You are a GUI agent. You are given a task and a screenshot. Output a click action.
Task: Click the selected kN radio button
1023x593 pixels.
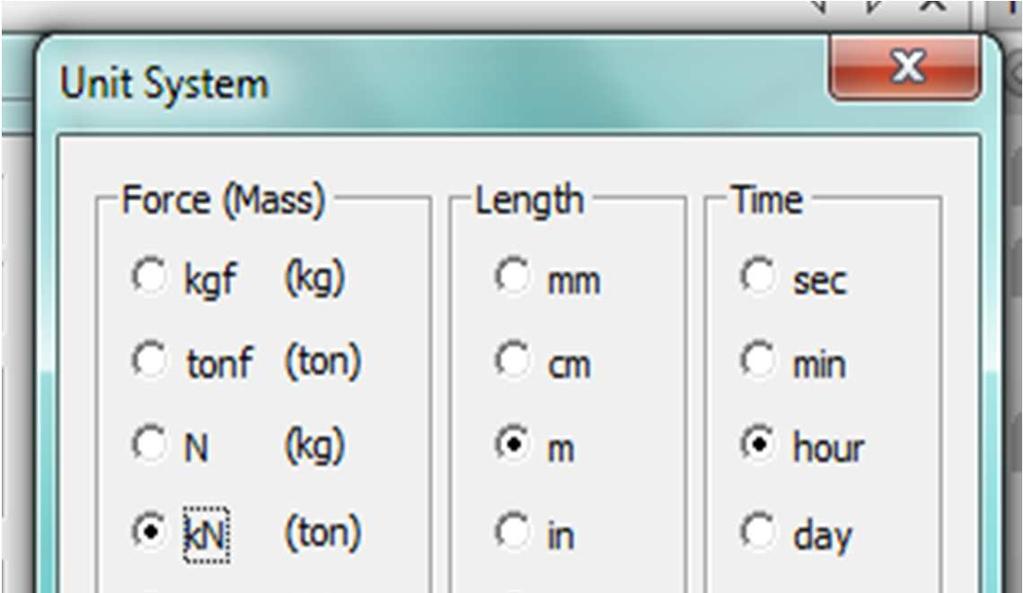(149, 532)
